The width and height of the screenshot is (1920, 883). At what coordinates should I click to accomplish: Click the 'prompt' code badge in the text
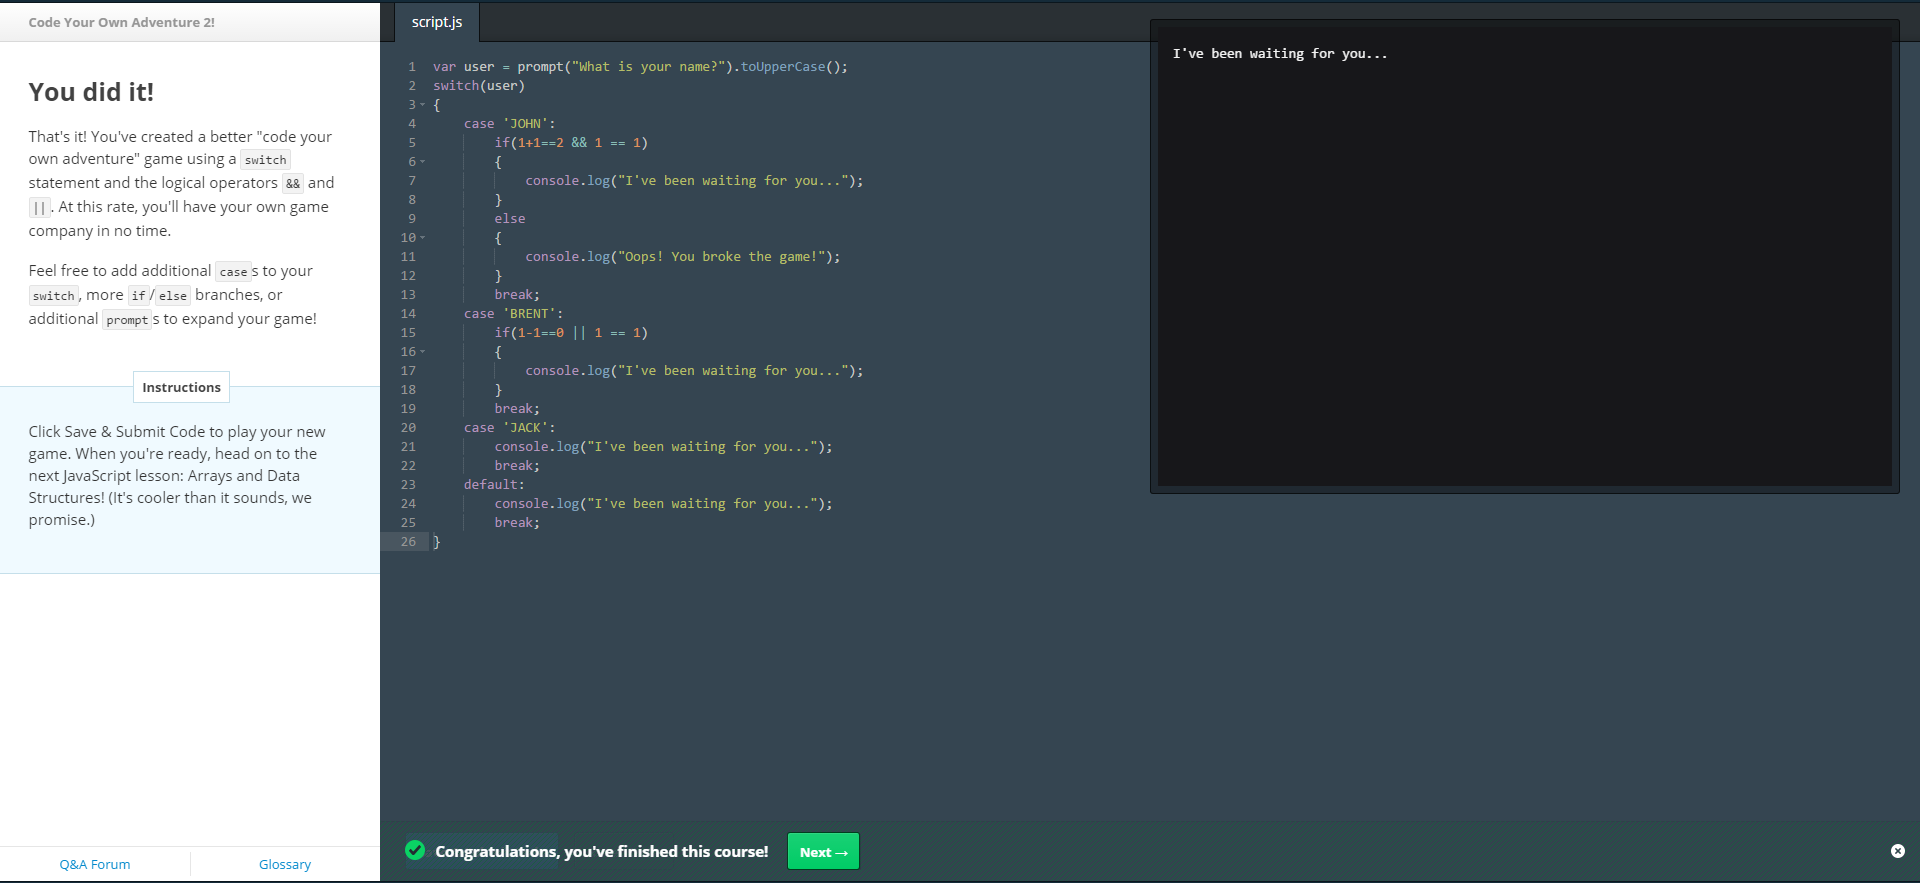pyautogui.click(x=127, y=320)
